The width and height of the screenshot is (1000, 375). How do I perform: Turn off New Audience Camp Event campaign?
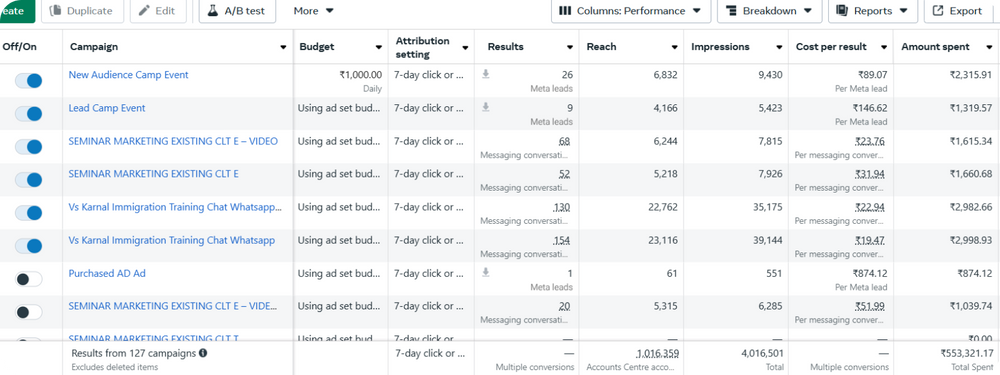(x=29, y=81)
